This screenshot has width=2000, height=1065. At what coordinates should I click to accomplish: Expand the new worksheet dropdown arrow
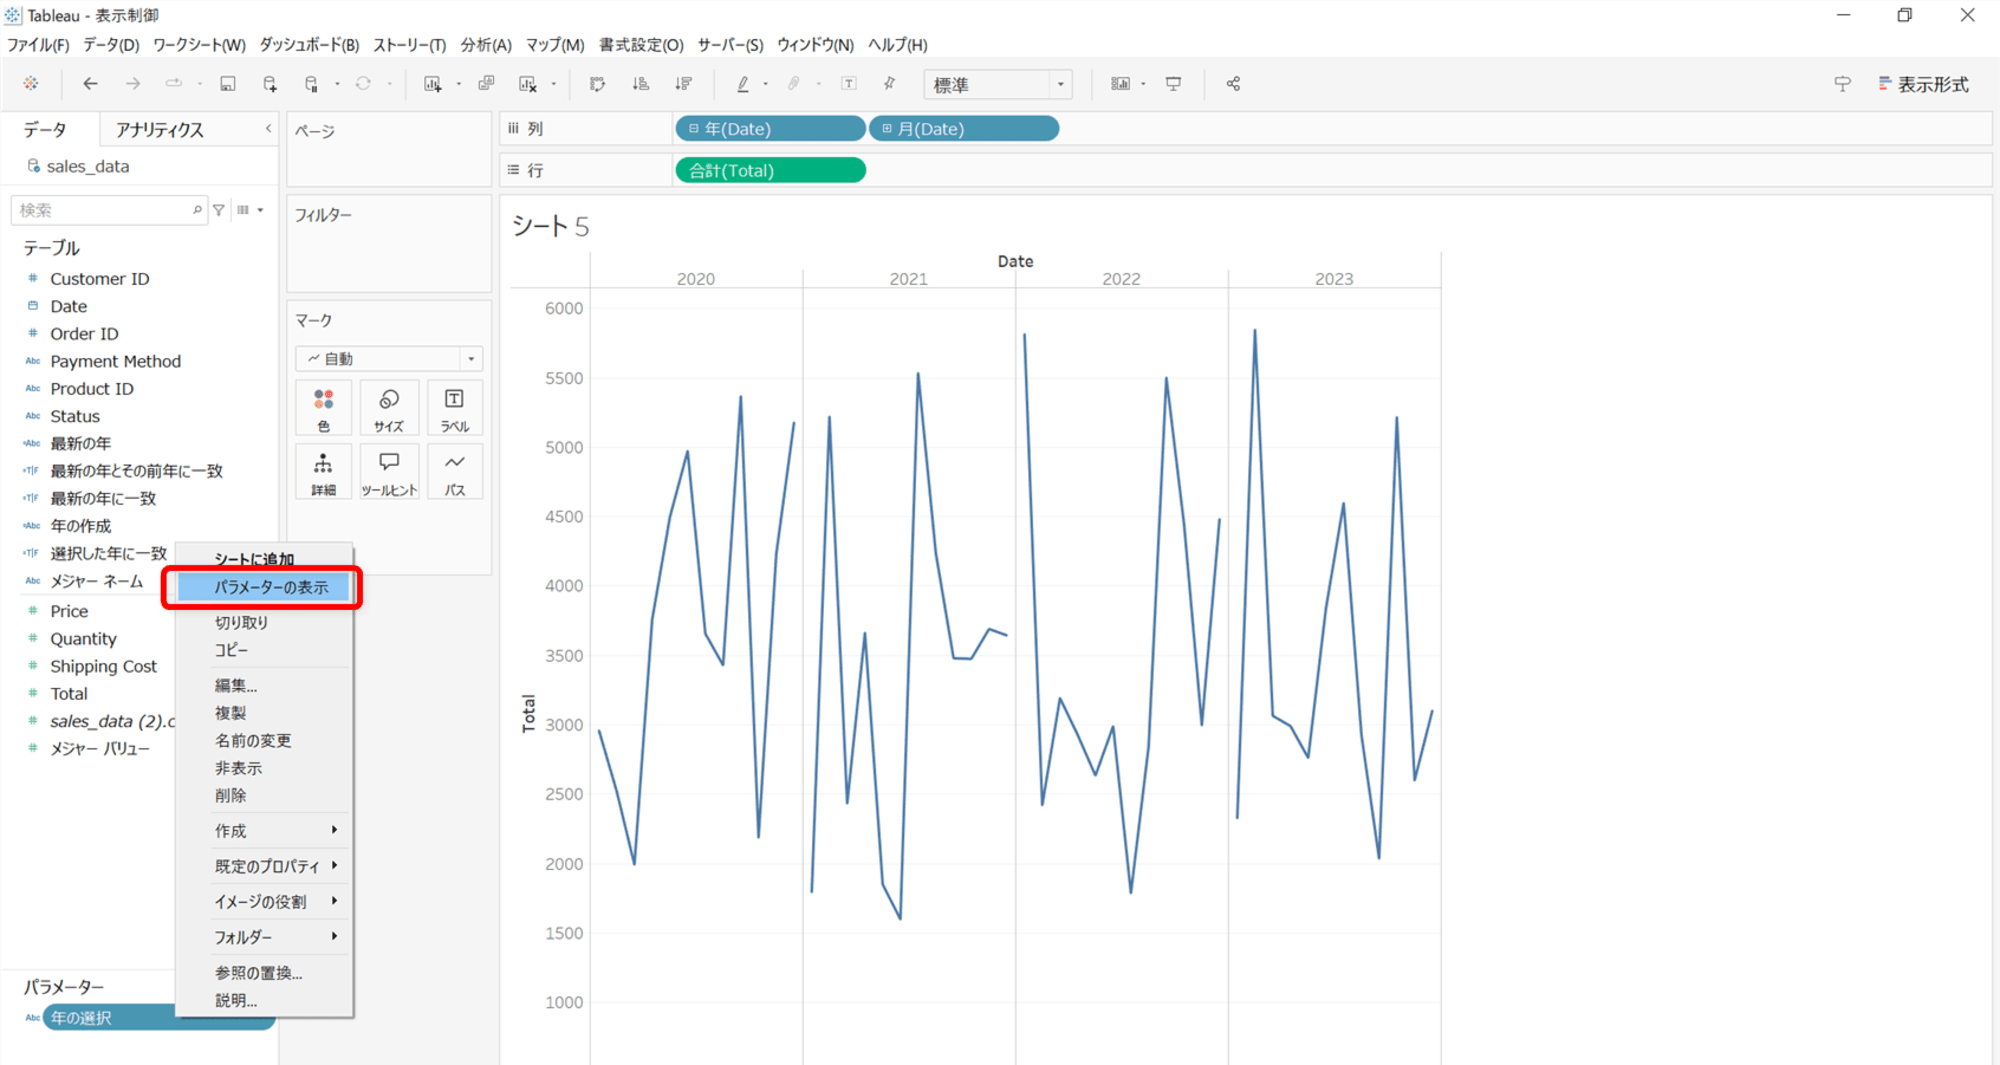tap(459, 84)
